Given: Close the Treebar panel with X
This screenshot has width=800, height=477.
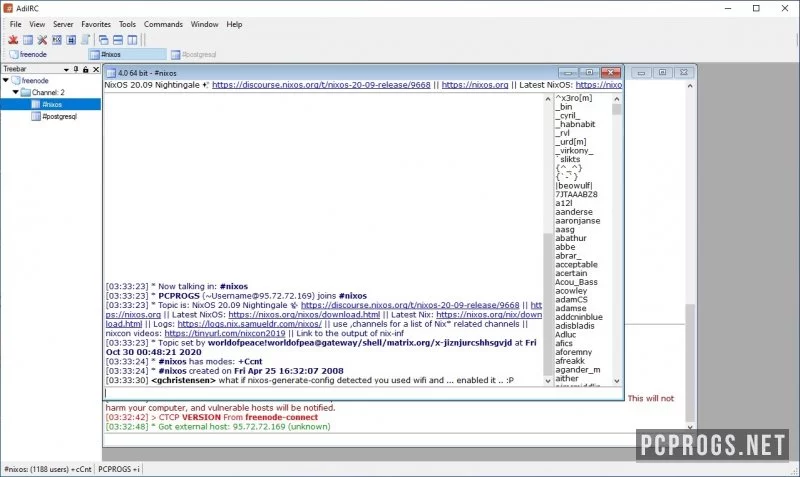Looking at the screenshot, I should click(96, 69).
